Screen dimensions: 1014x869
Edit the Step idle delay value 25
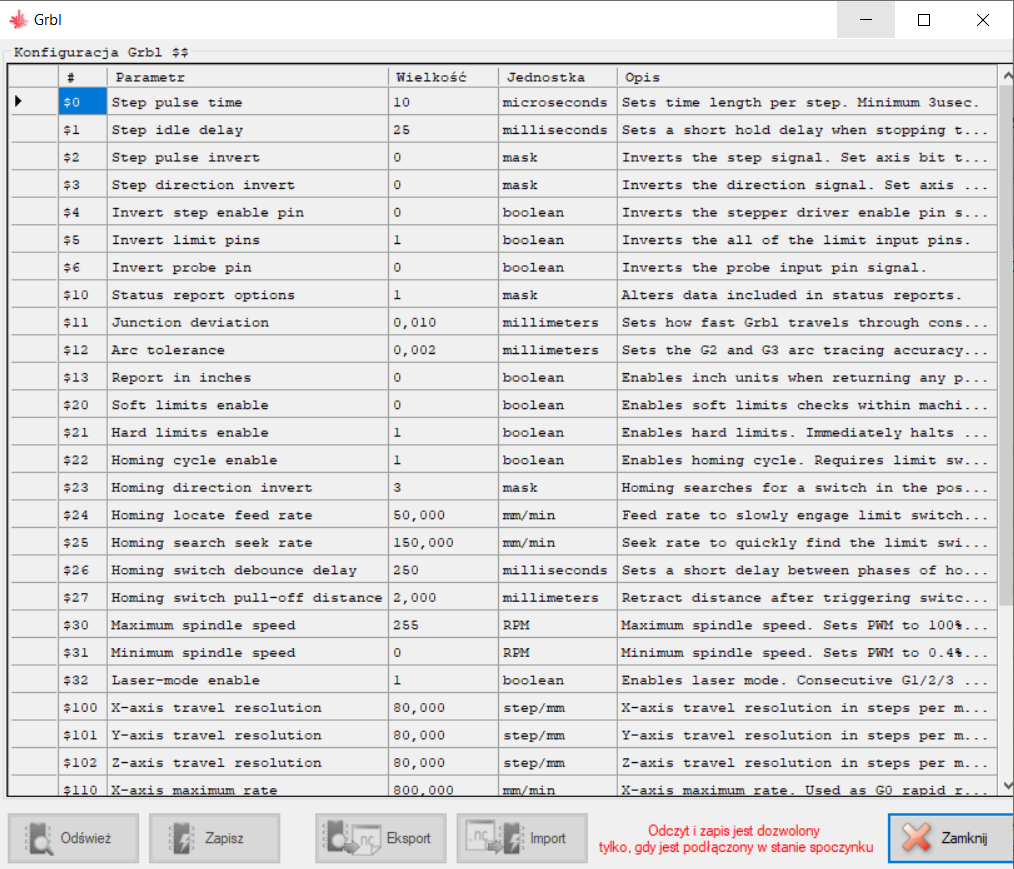point(444,129)
